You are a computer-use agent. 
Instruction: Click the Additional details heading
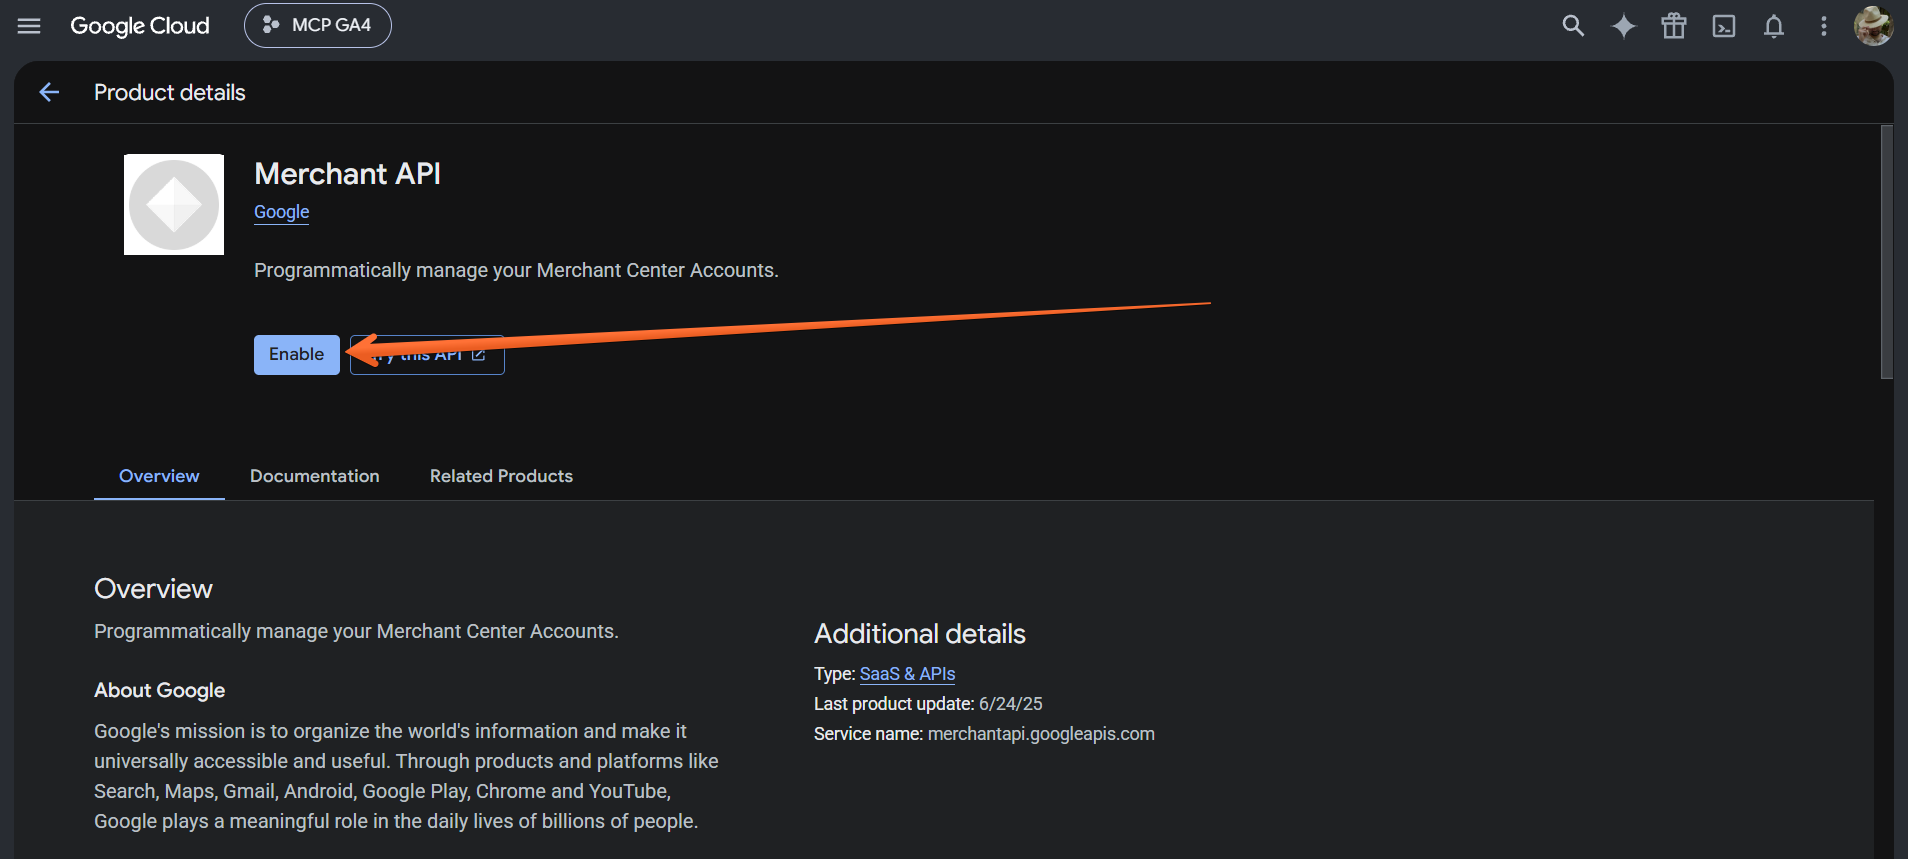pyautogui.click(x=920, y=634)
